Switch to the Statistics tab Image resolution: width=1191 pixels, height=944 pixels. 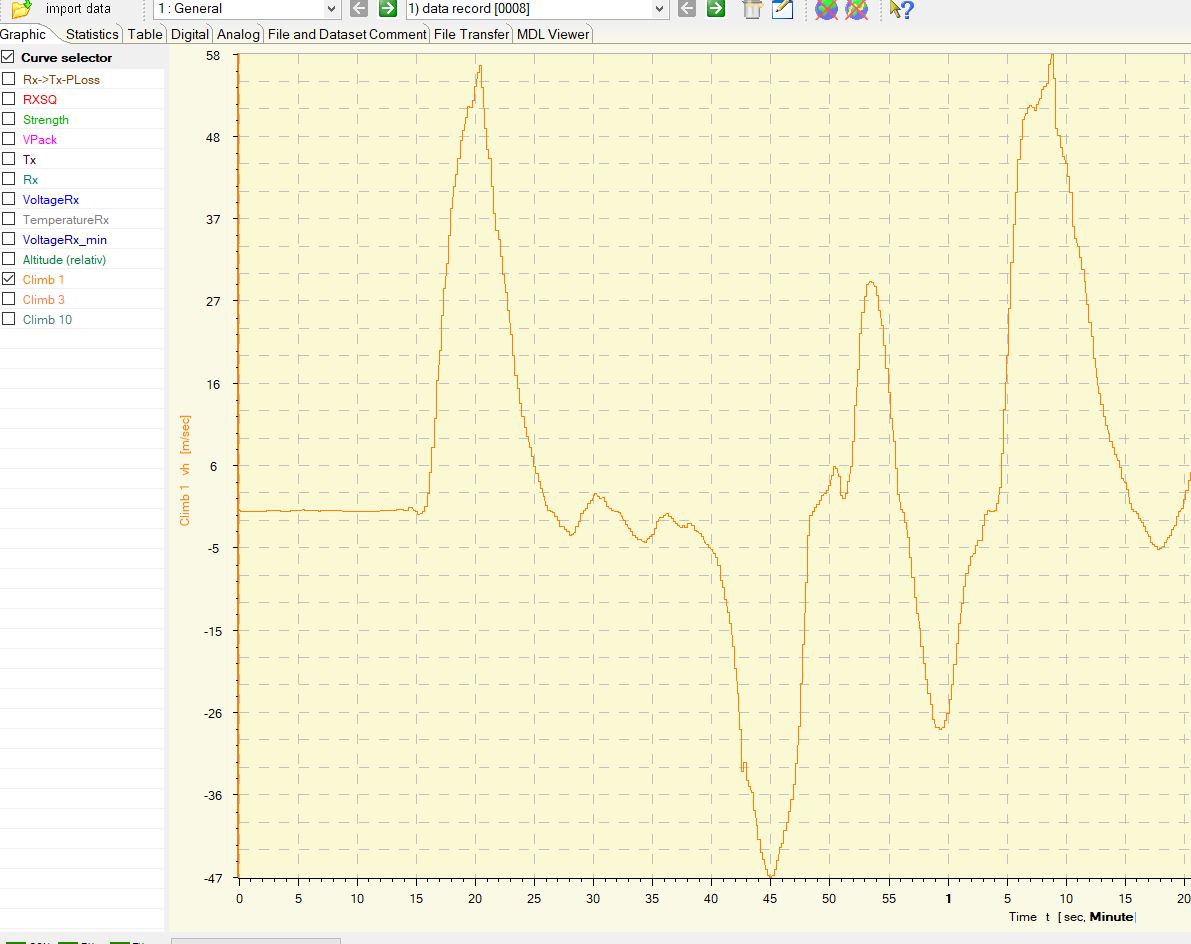[x=92, y=34]
